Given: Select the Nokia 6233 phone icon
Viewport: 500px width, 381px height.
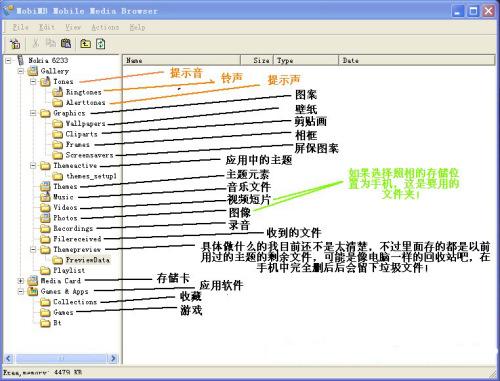Looking at the screenshot, I should click(21, 60).
